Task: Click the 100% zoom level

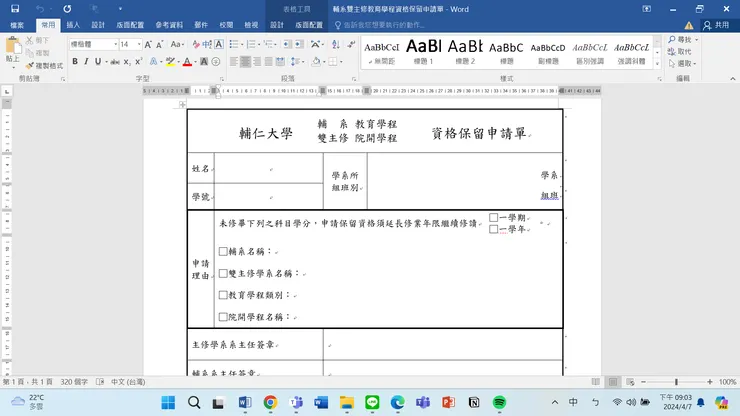Action: [727, 382]
